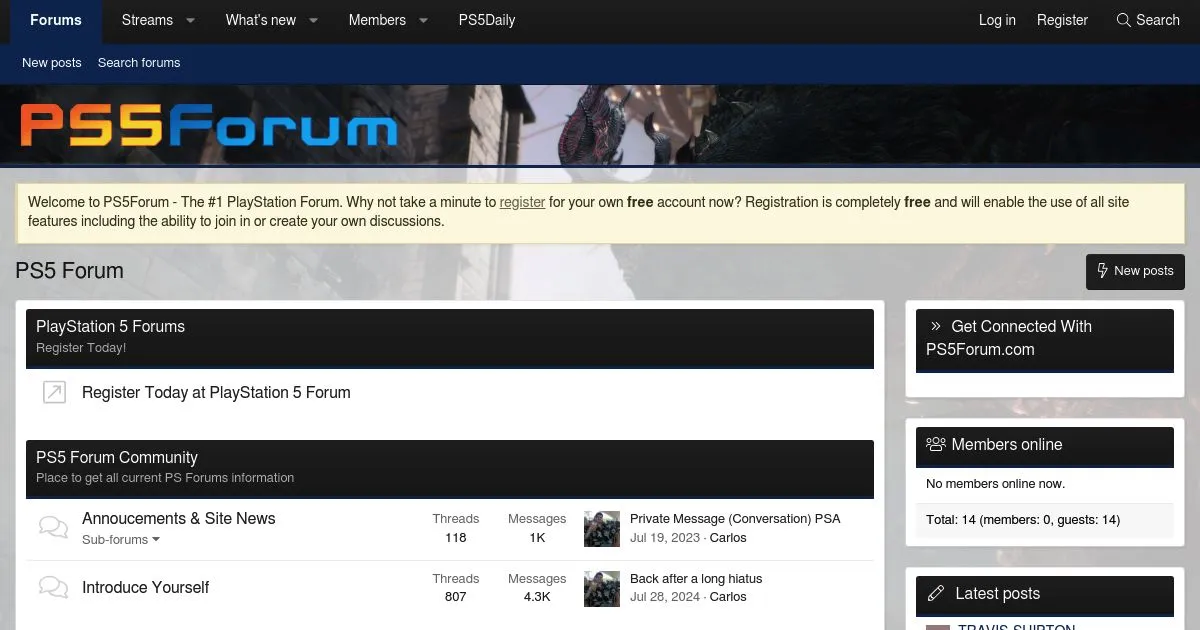Click the PS5Forum logo

[208, 126]
